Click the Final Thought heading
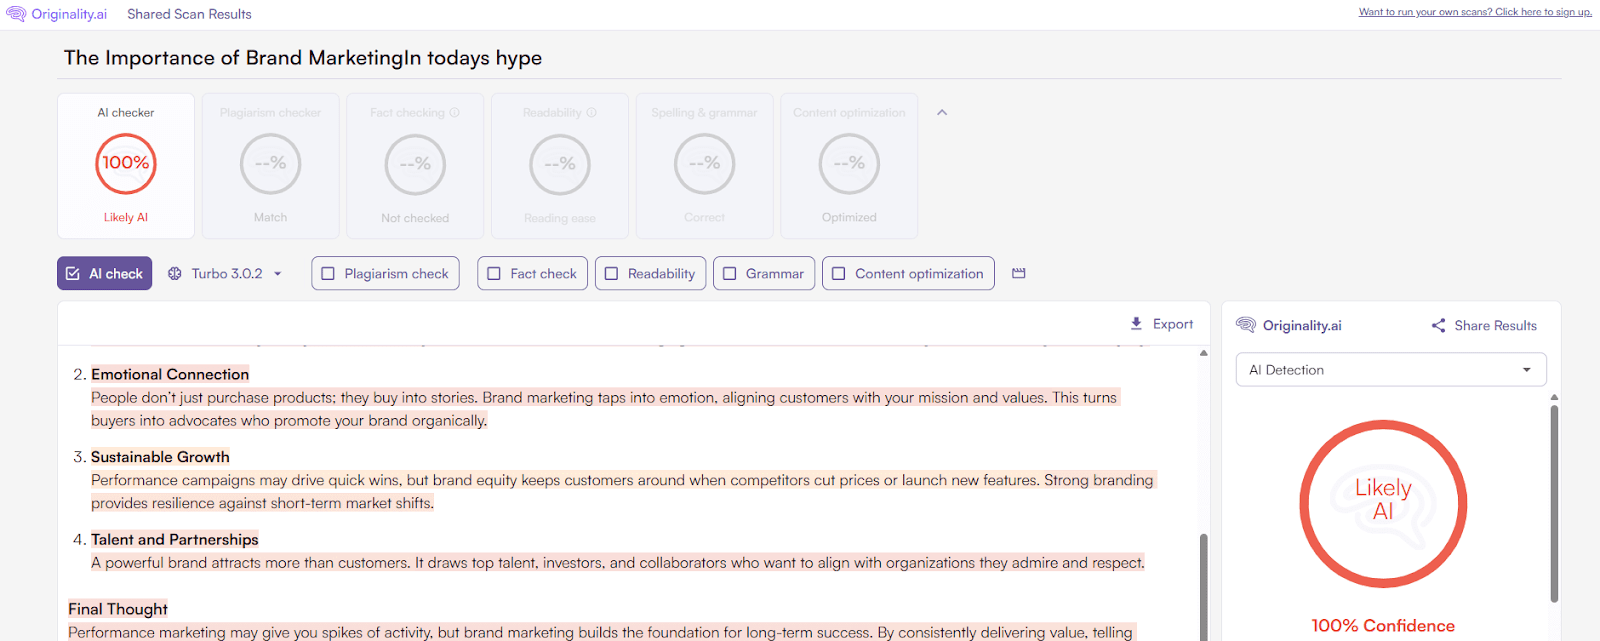Image resolution: width=1600 pixels, height=641 pixels. [x=118, y=609]
